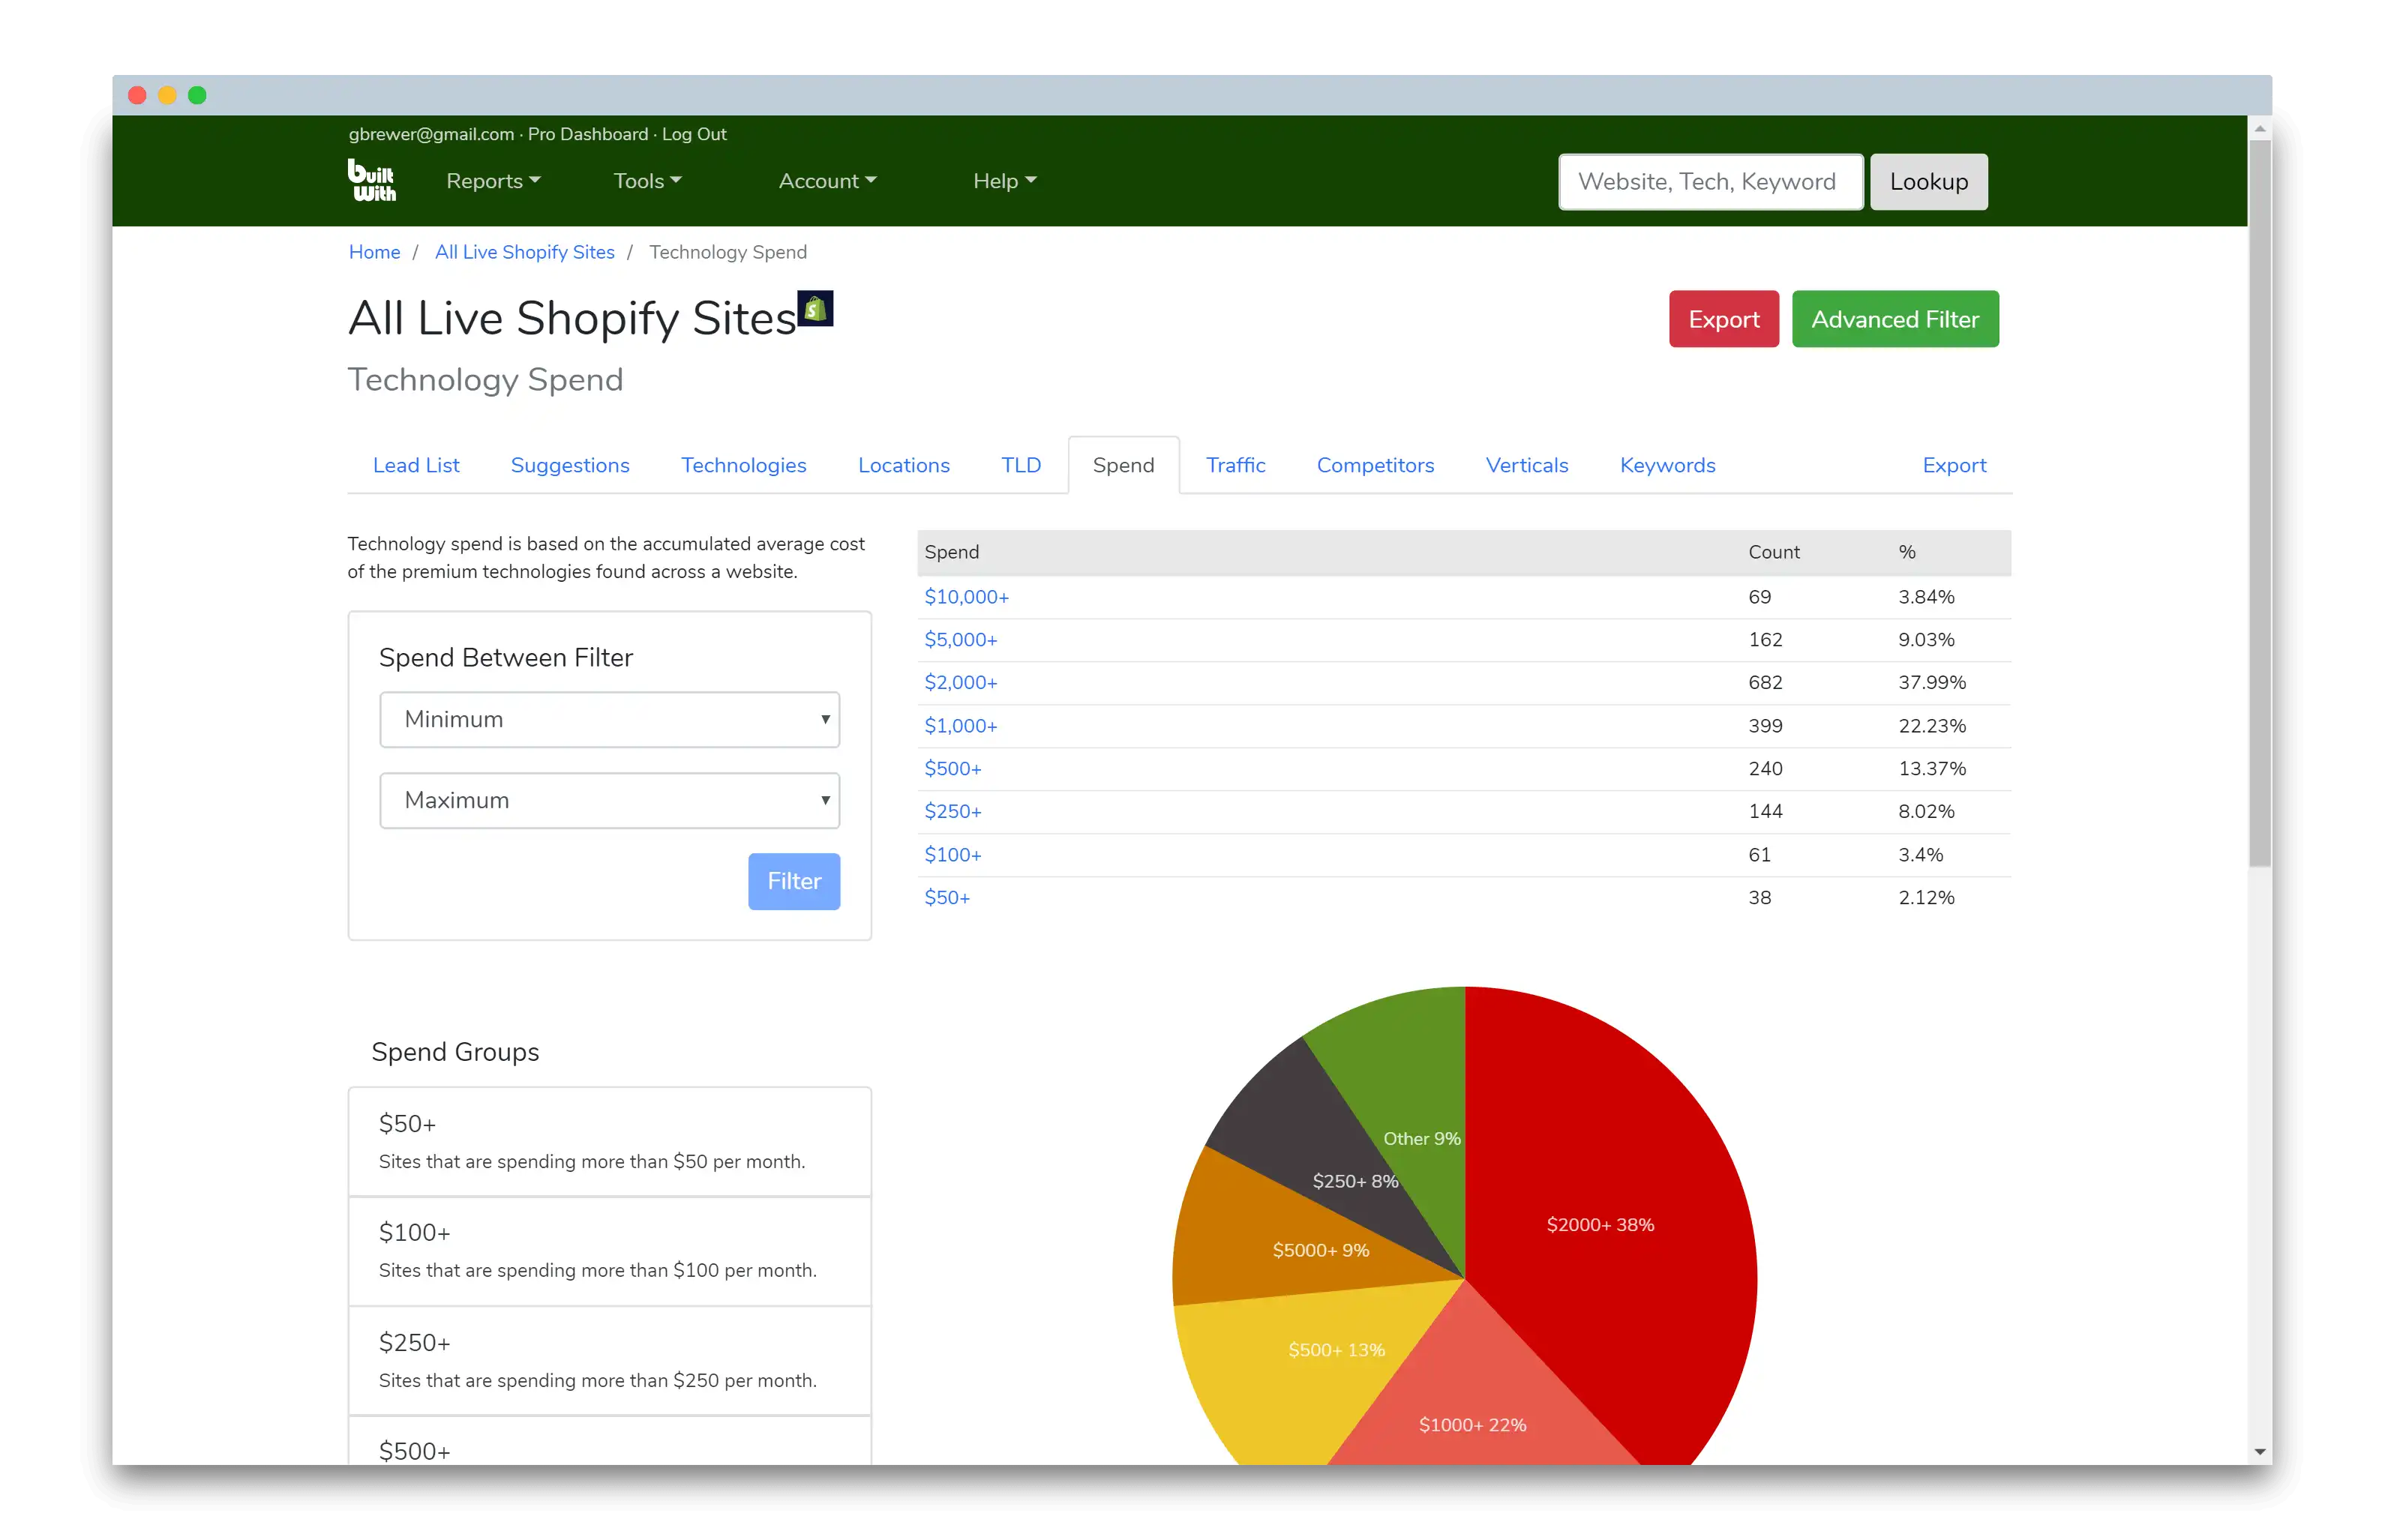Click the Lookup button
2385x1540 pixels.
[1928, 182]
